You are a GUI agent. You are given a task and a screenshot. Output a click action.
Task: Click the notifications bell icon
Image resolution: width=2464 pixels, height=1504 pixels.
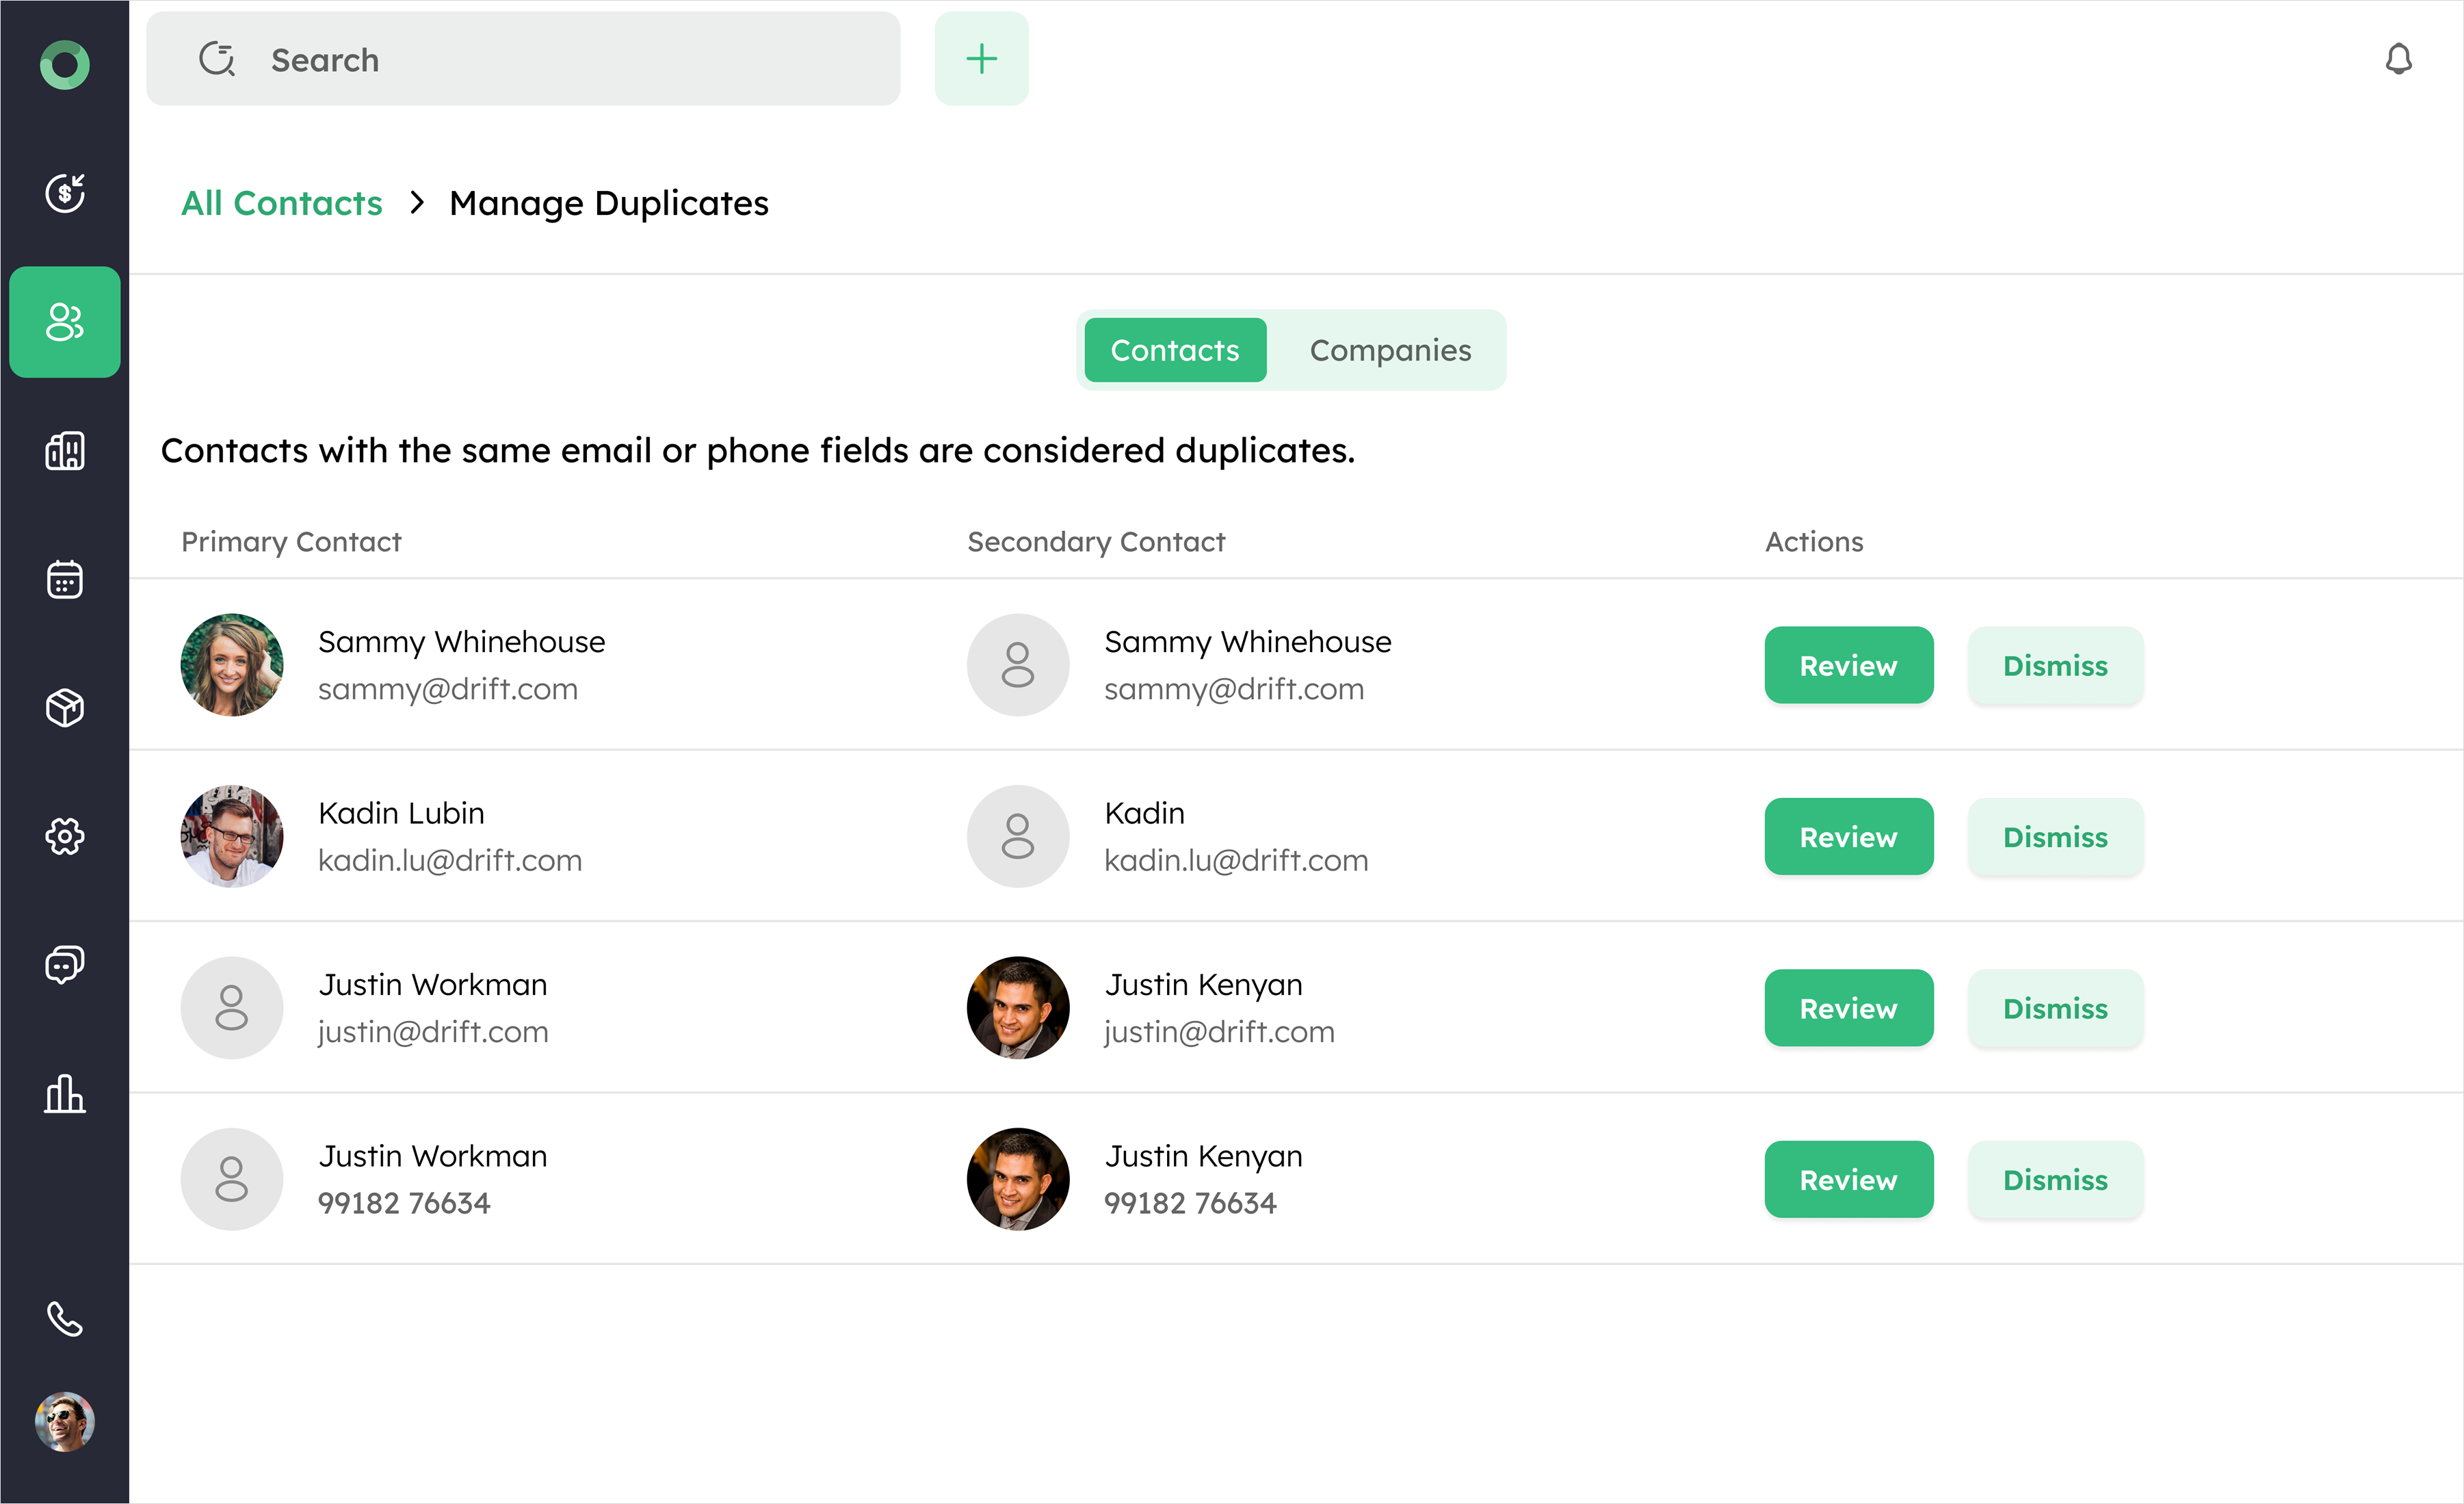(x=2398, y=60)
